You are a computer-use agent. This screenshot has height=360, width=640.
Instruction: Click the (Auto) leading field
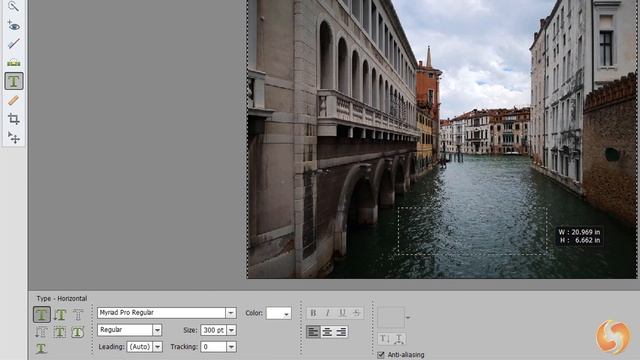(140, 347)
